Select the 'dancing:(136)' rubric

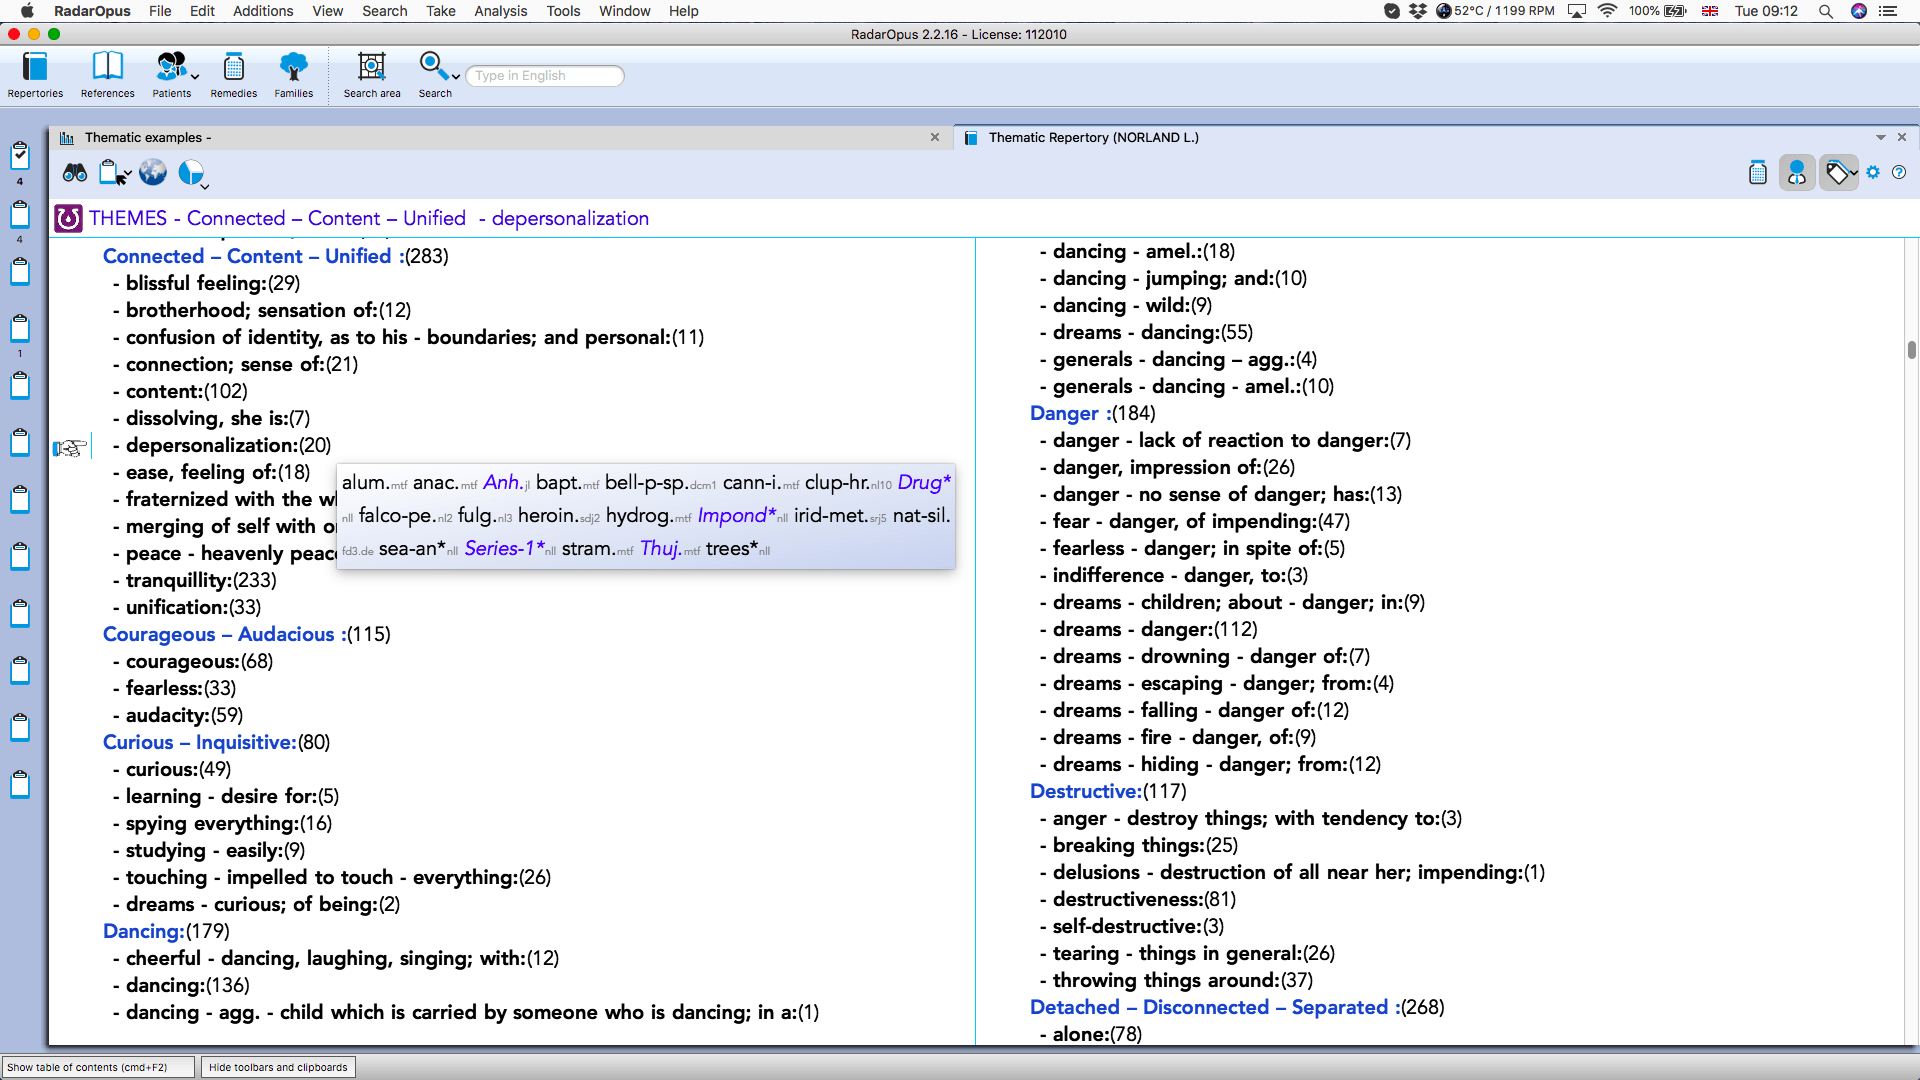[x=187, y=985]
